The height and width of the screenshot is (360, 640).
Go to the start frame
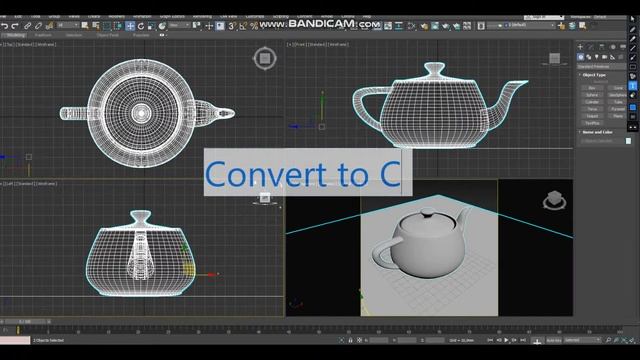pos(490,340)
